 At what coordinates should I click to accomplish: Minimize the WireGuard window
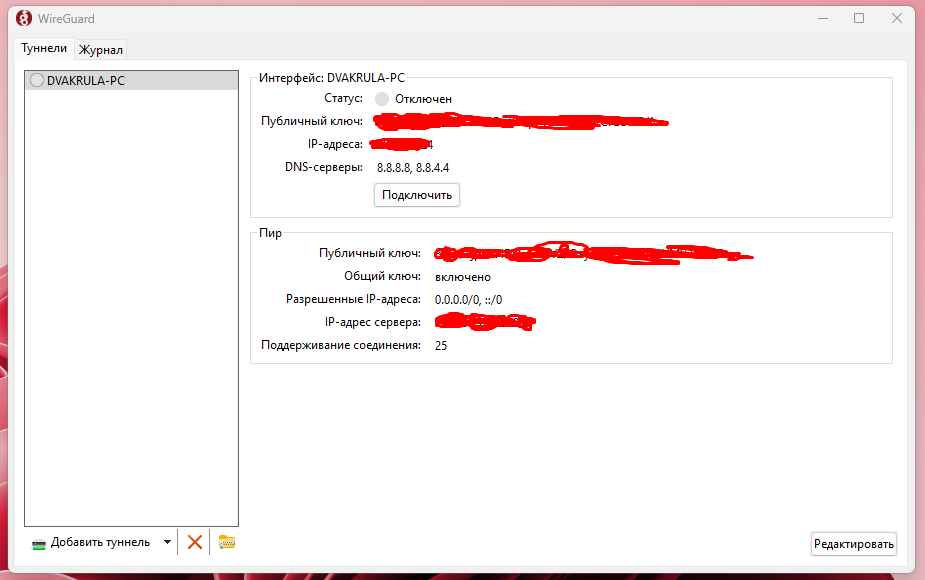coord(823,18)
